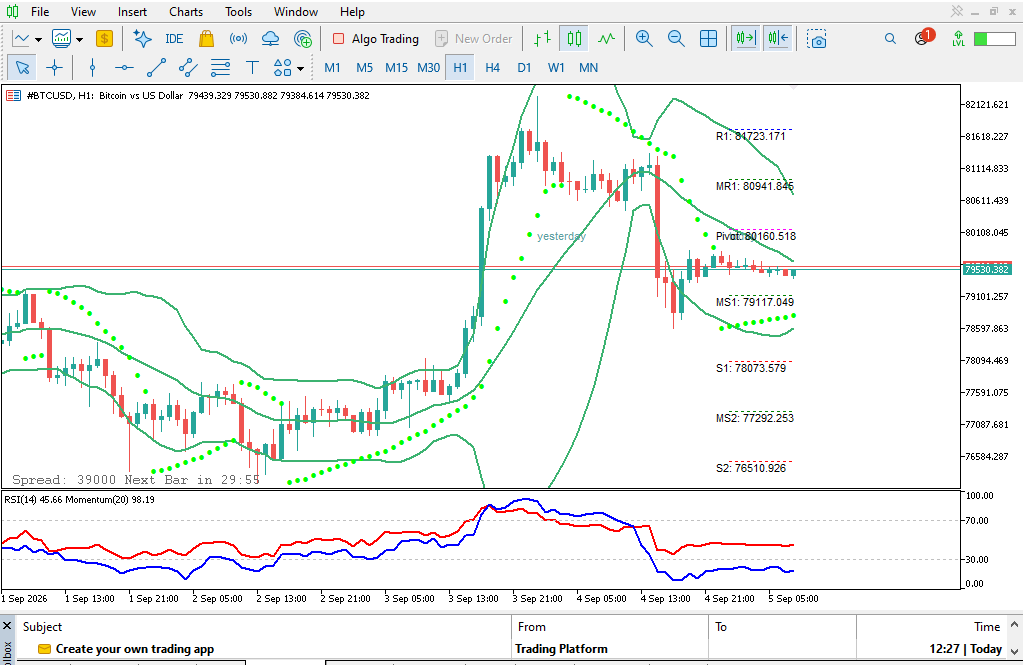Insert a text label
The height and width of the screenshot is (665, 1025).
point(252,67)
